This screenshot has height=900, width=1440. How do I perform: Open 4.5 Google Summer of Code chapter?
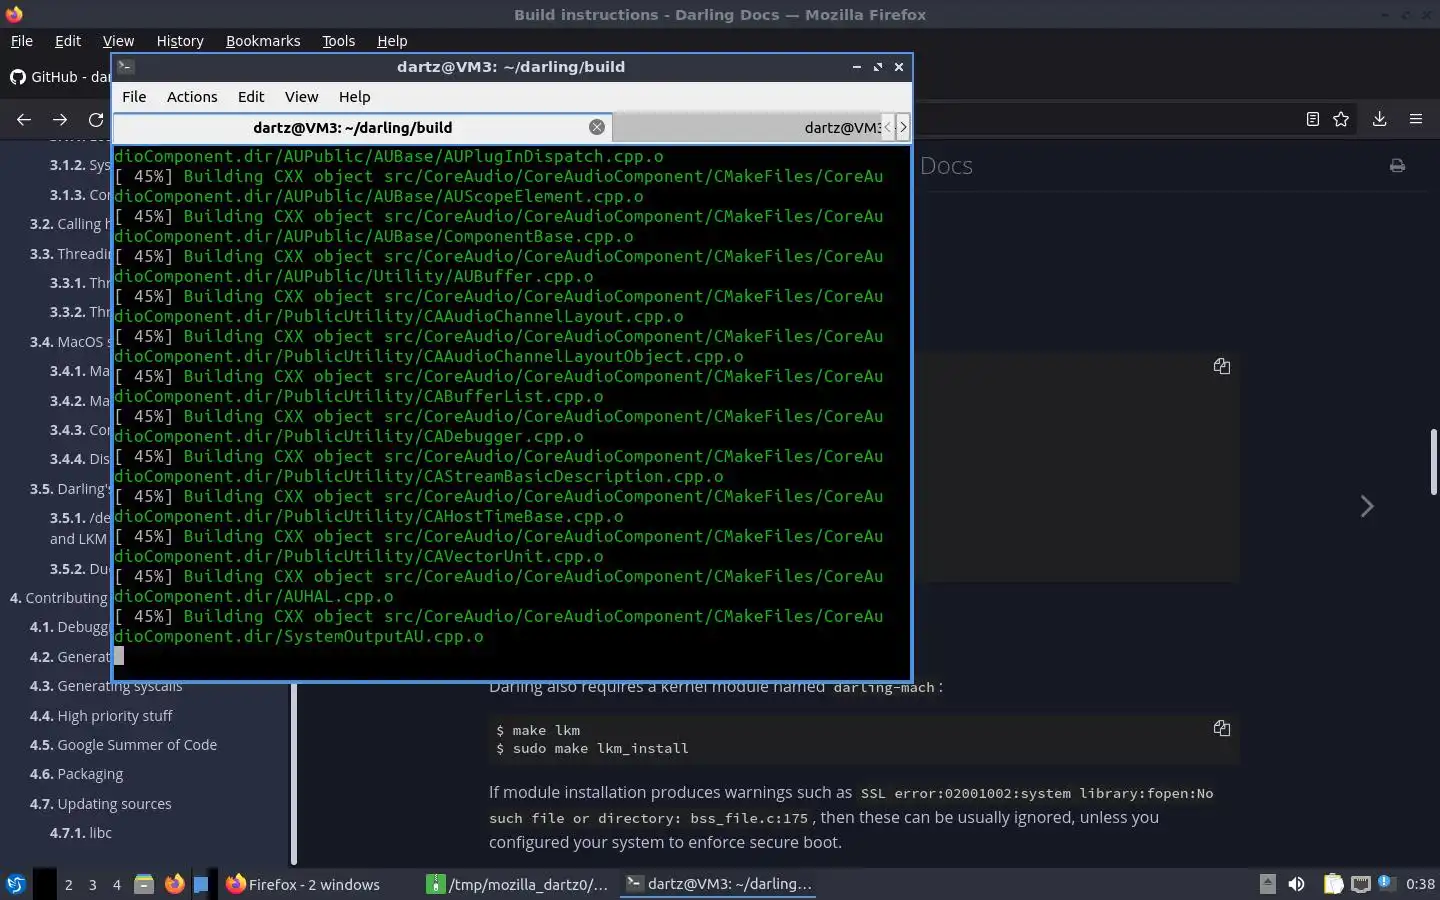123,745
